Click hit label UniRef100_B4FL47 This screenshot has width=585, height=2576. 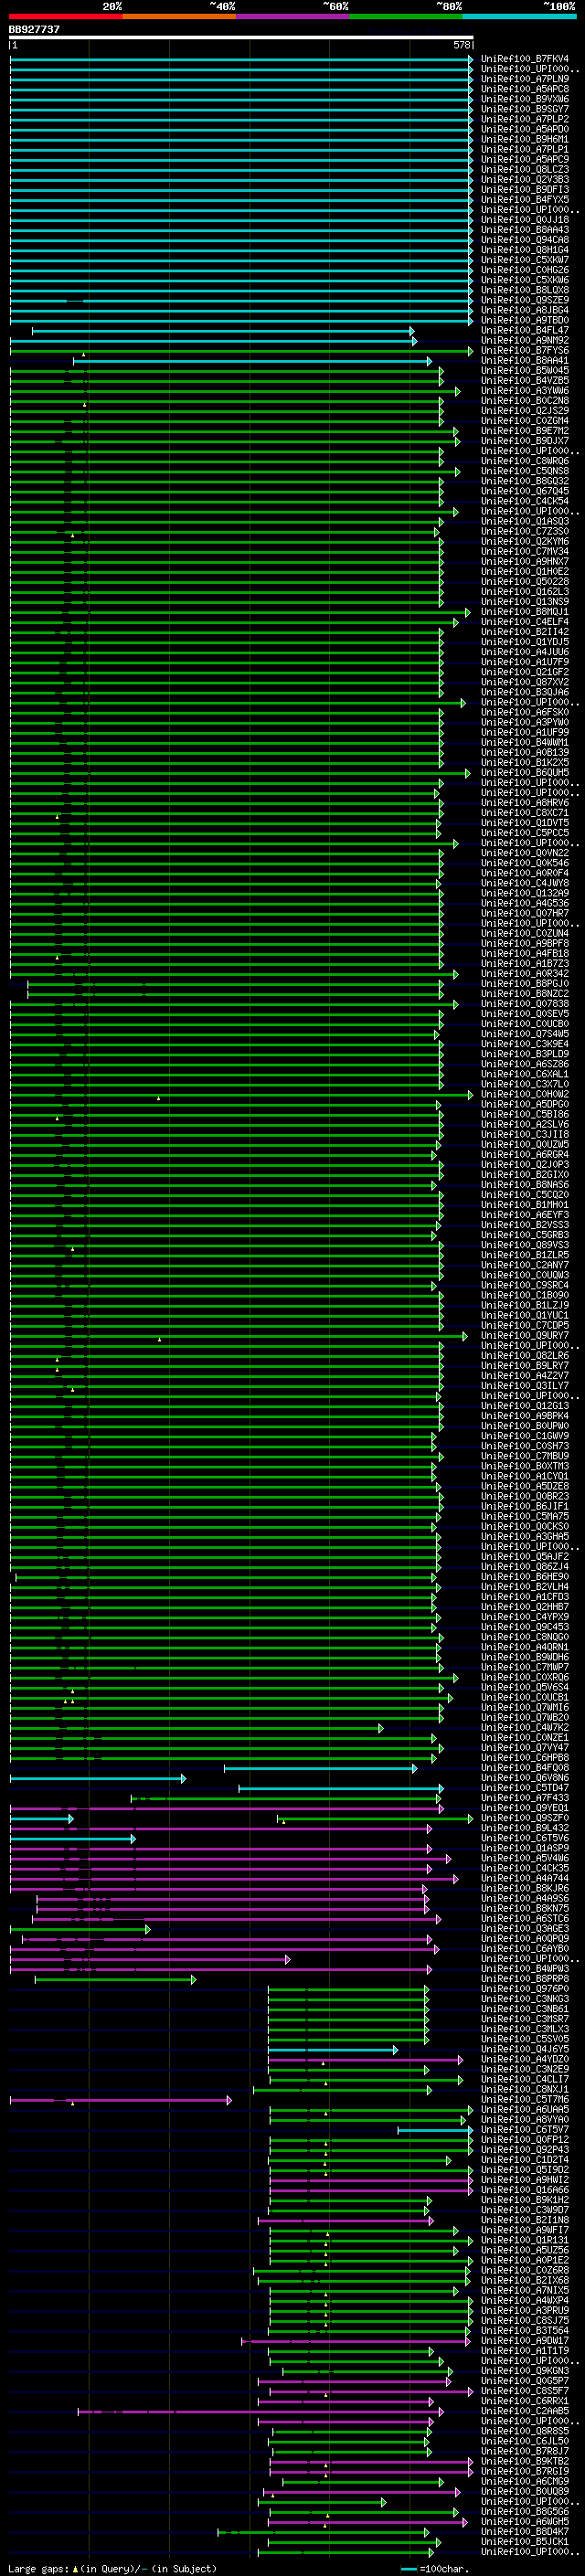click(x=525, y=330)
